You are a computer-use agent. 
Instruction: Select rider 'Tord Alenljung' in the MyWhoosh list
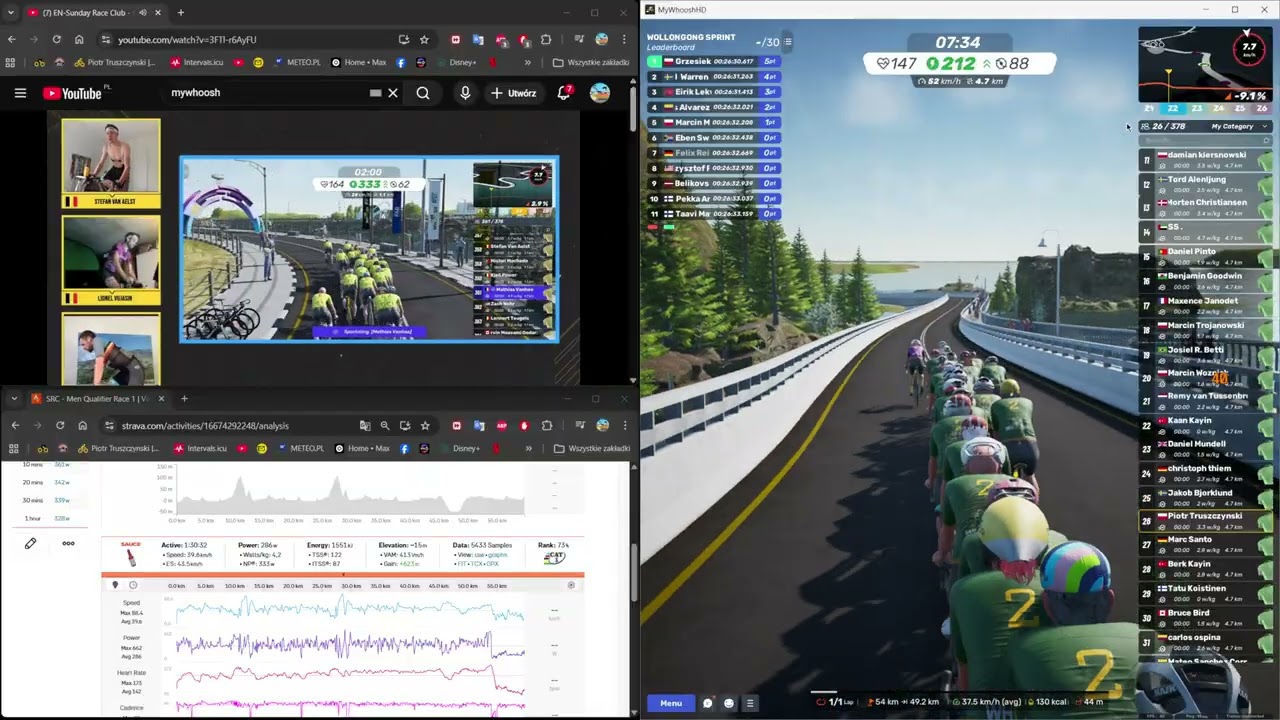point(1205,184)
